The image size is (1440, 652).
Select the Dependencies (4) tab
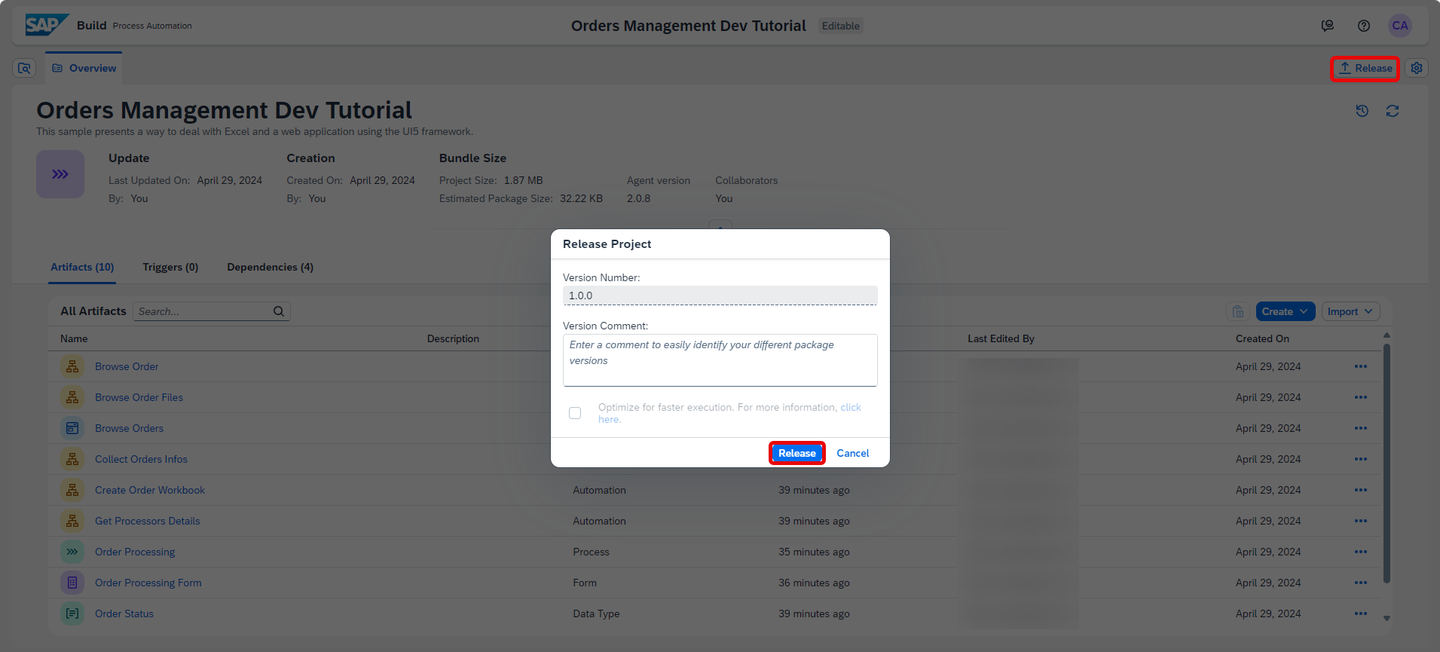tap(270, 268)
